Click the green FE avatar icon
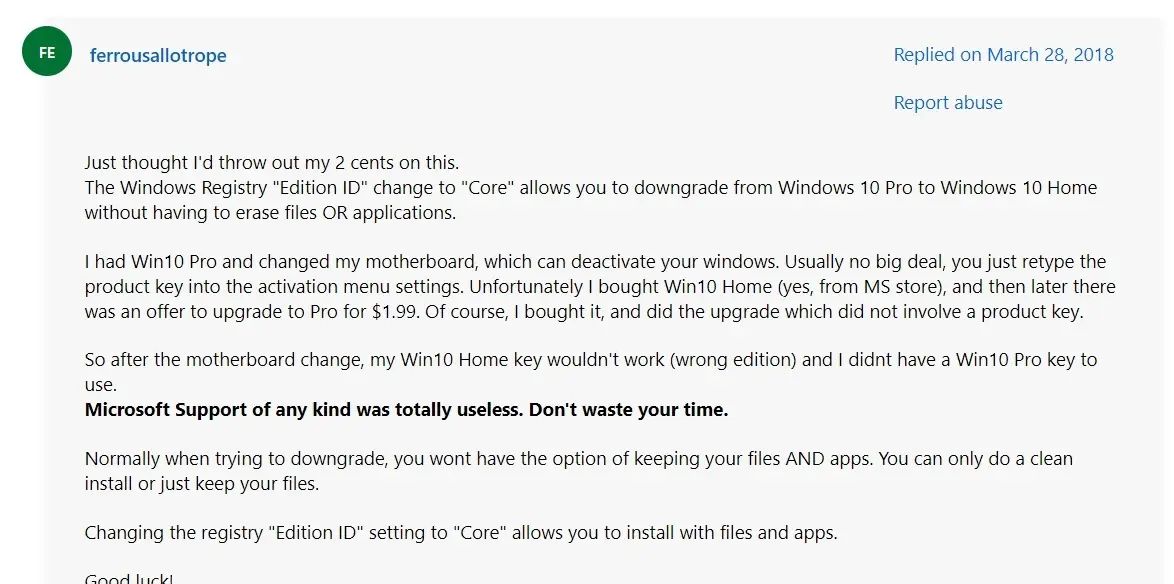The height and width of the screenshot is (584, 1174). [x=47, y=52]
